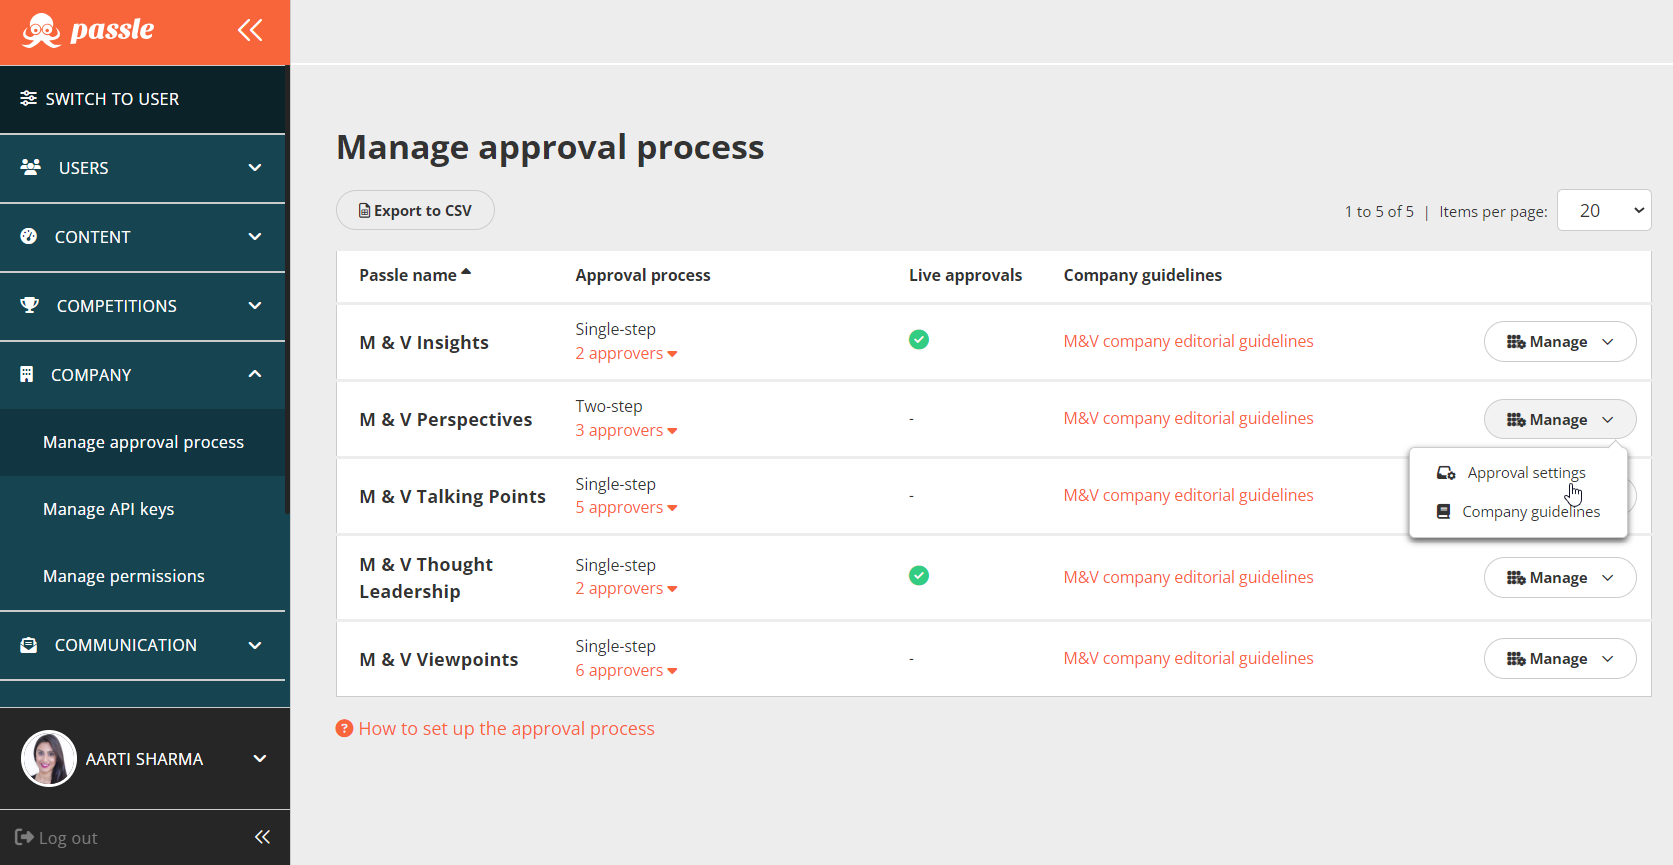The width and height of the screenshot is (1673, 865).
Task: Expand the Users menu section
Action: coord(255,167)
